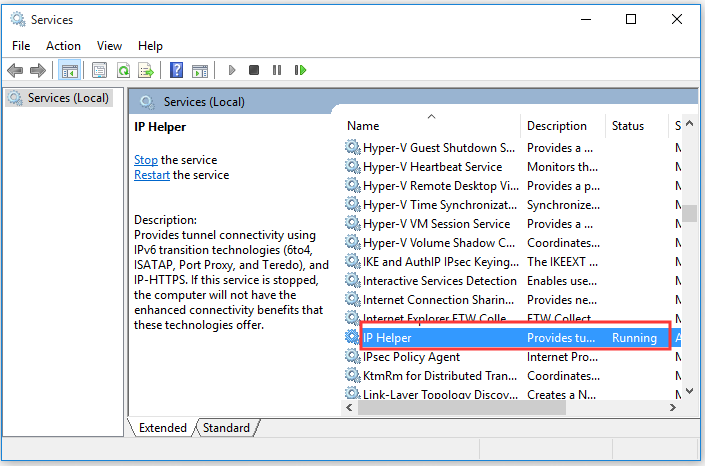
Task: Sort by the Status column header
Action: pos(637,125)
